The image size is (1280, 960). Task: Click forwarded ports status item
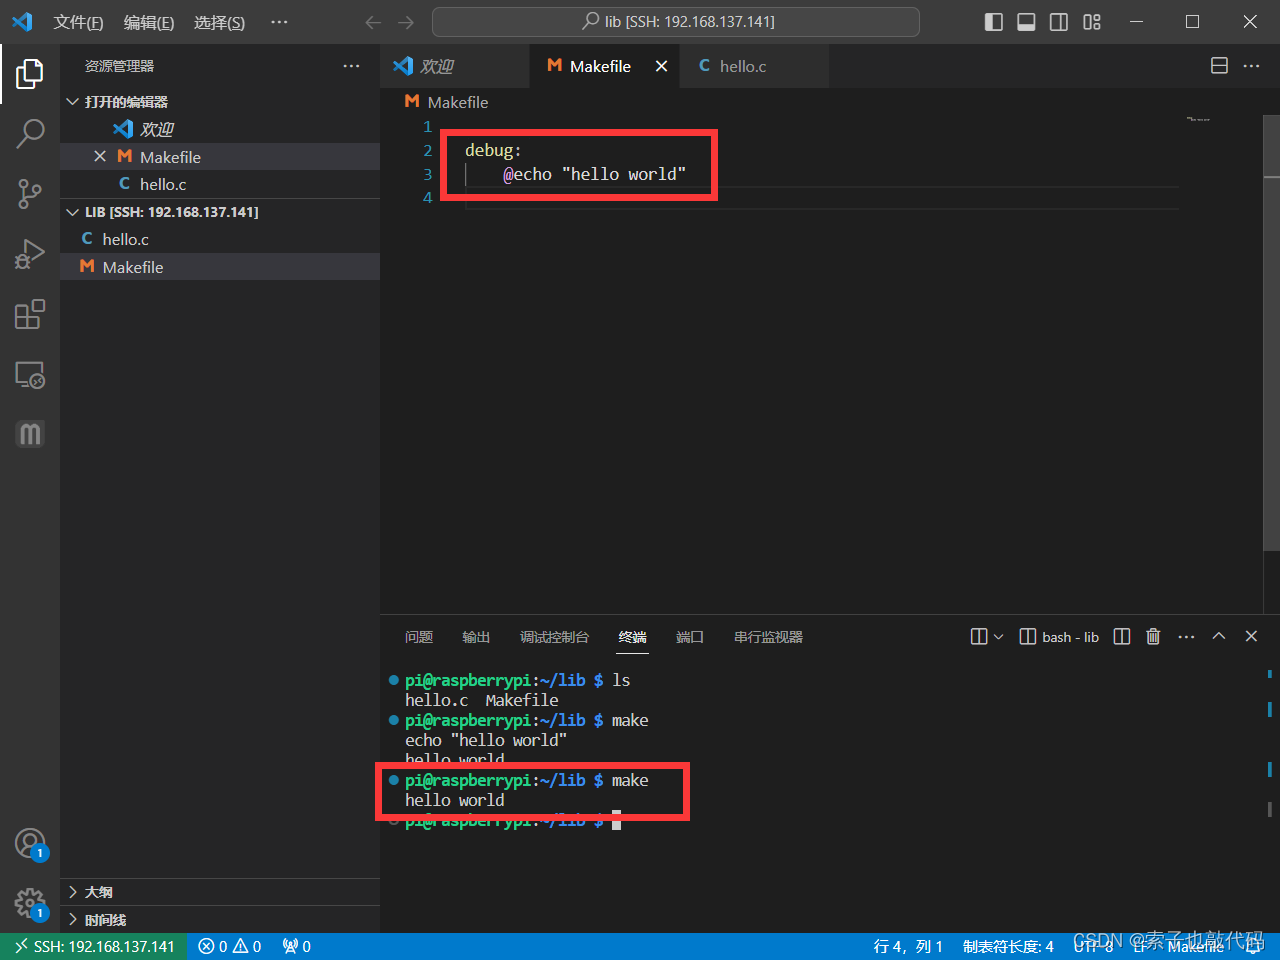(296, 946)
